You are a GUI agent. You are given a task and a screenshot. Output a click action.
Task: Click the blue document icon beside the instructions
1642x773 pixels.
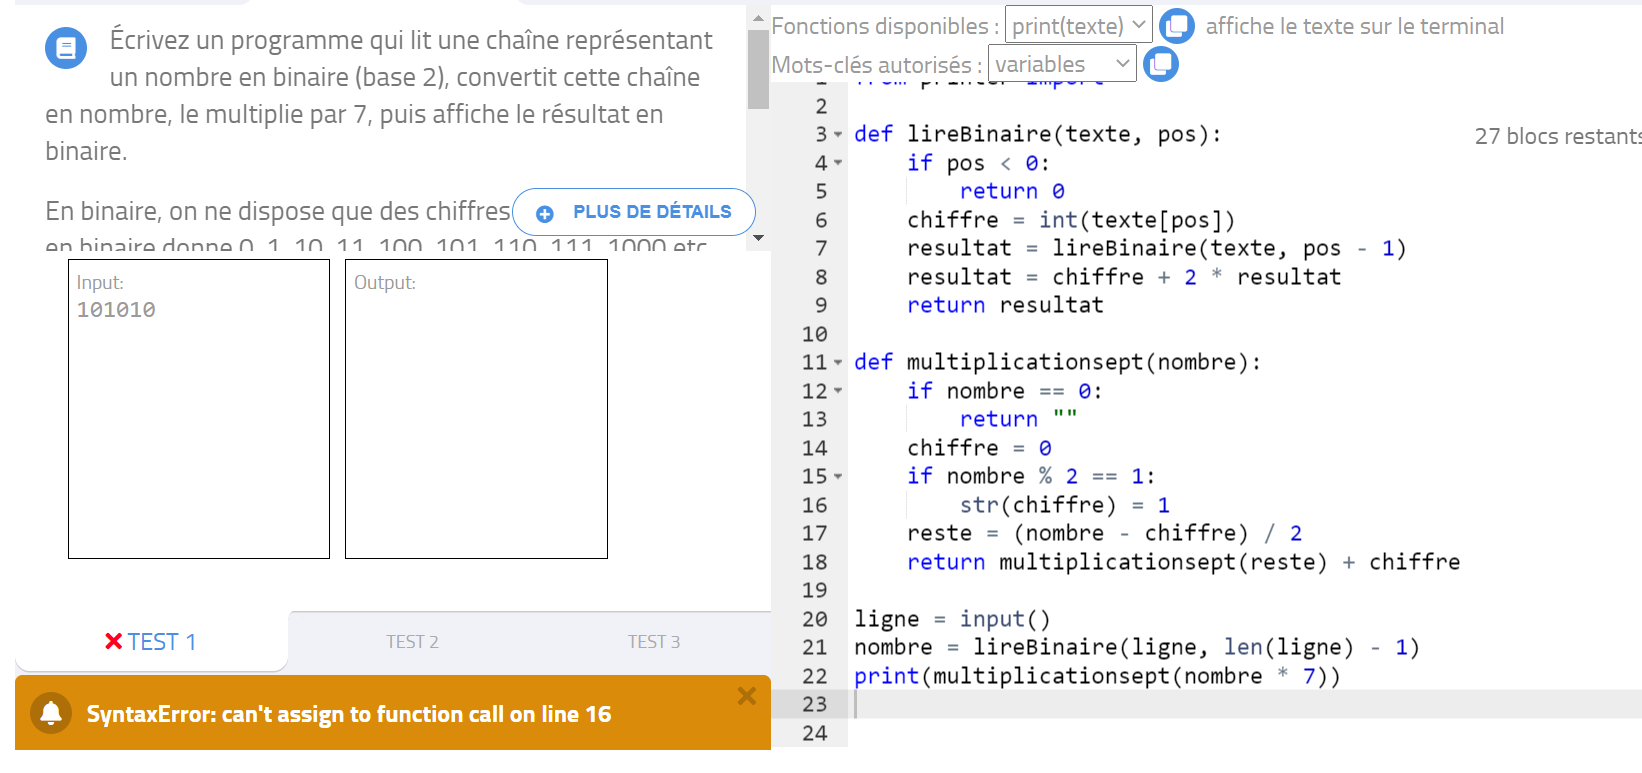point(66,48)
